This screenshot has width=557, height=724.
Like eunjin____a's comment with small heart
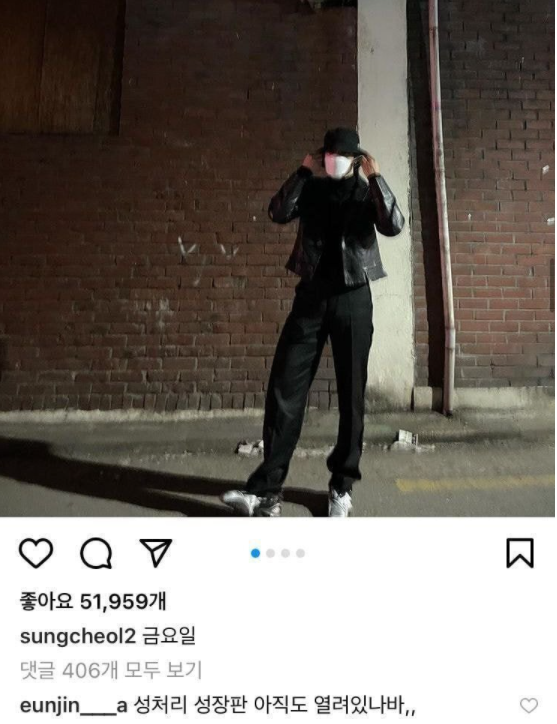[529, 706]
